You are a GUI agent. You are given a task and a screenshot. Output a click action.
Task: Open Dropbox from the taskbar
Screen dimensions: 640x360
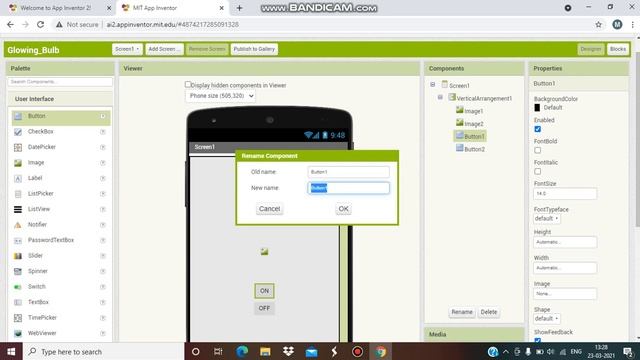288,351
